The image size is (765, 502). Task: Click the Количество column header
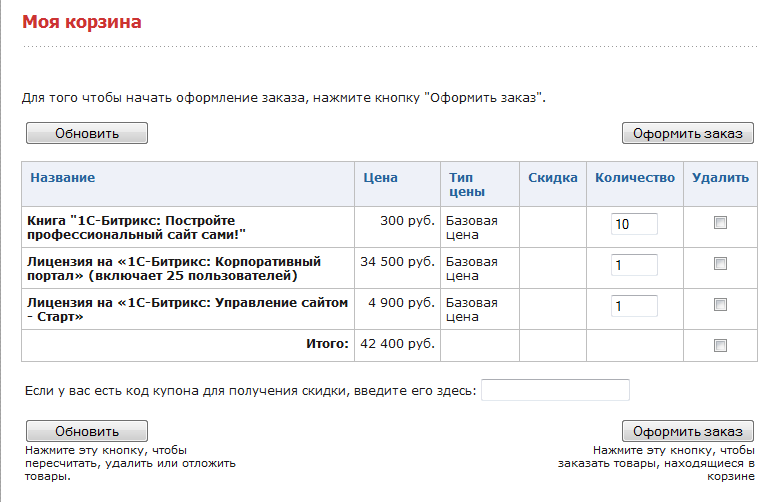click(635, 178)
